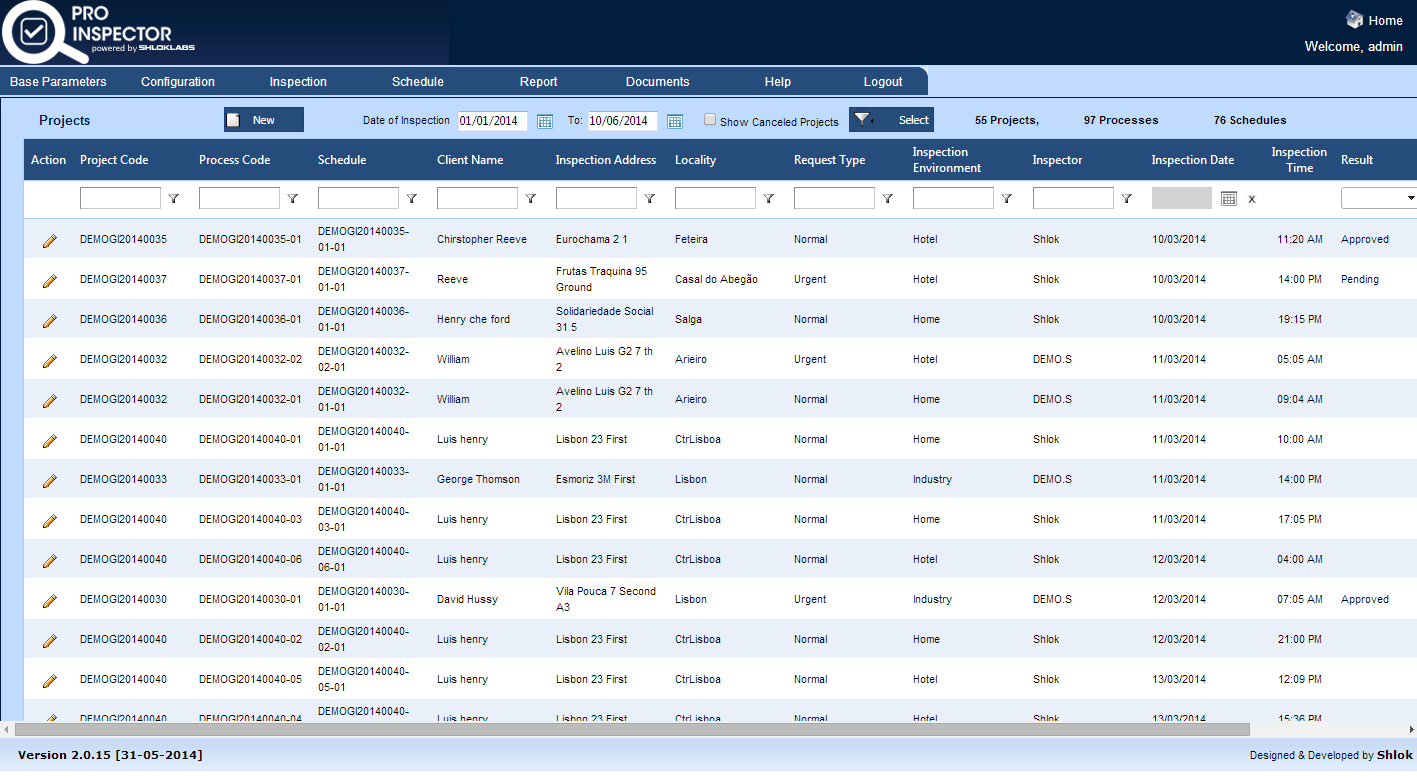Viewport: 1417px width, 778px height.
Task: Click filter icon for Inspection Environment column
Action: 1007,199
